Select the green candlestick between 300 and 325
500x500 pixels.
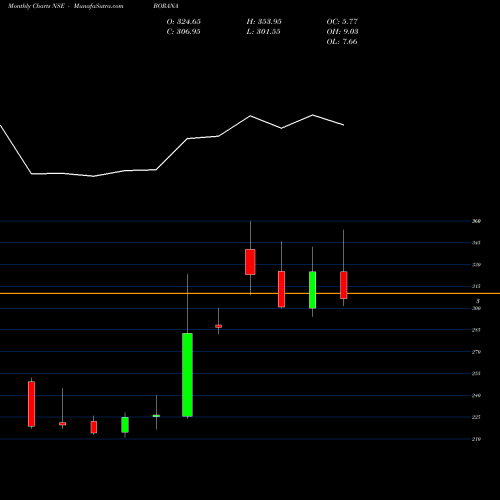click(312, 290)
